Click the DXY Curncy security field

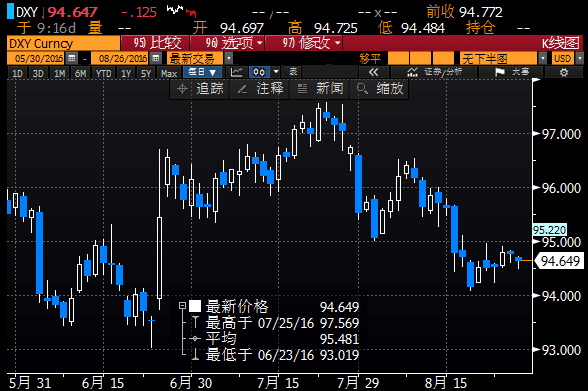coord(63,43)
